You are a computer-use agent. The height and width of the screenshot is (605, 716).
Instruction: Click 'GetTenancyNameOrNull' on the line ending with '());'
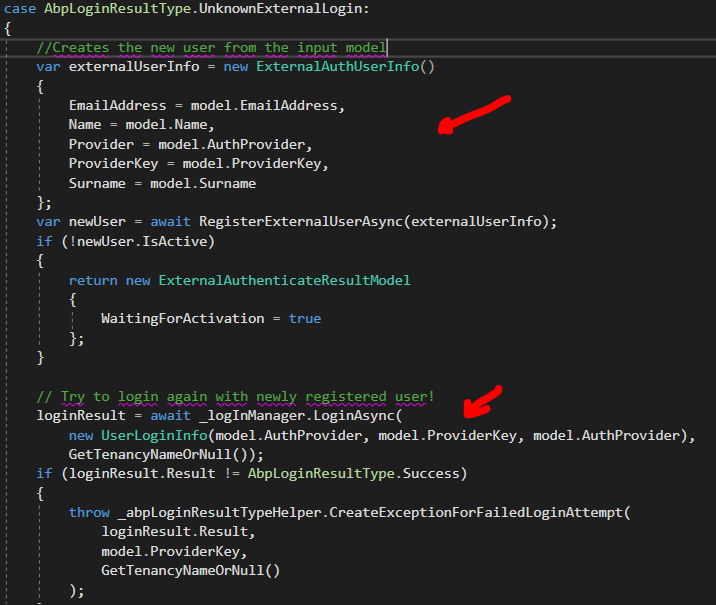(x=150, y=454)
